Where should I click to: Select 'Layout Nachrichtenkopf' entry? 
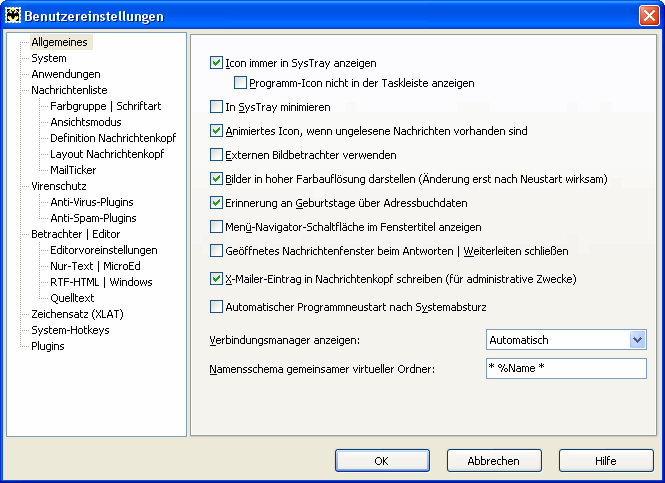pos(107,154)
